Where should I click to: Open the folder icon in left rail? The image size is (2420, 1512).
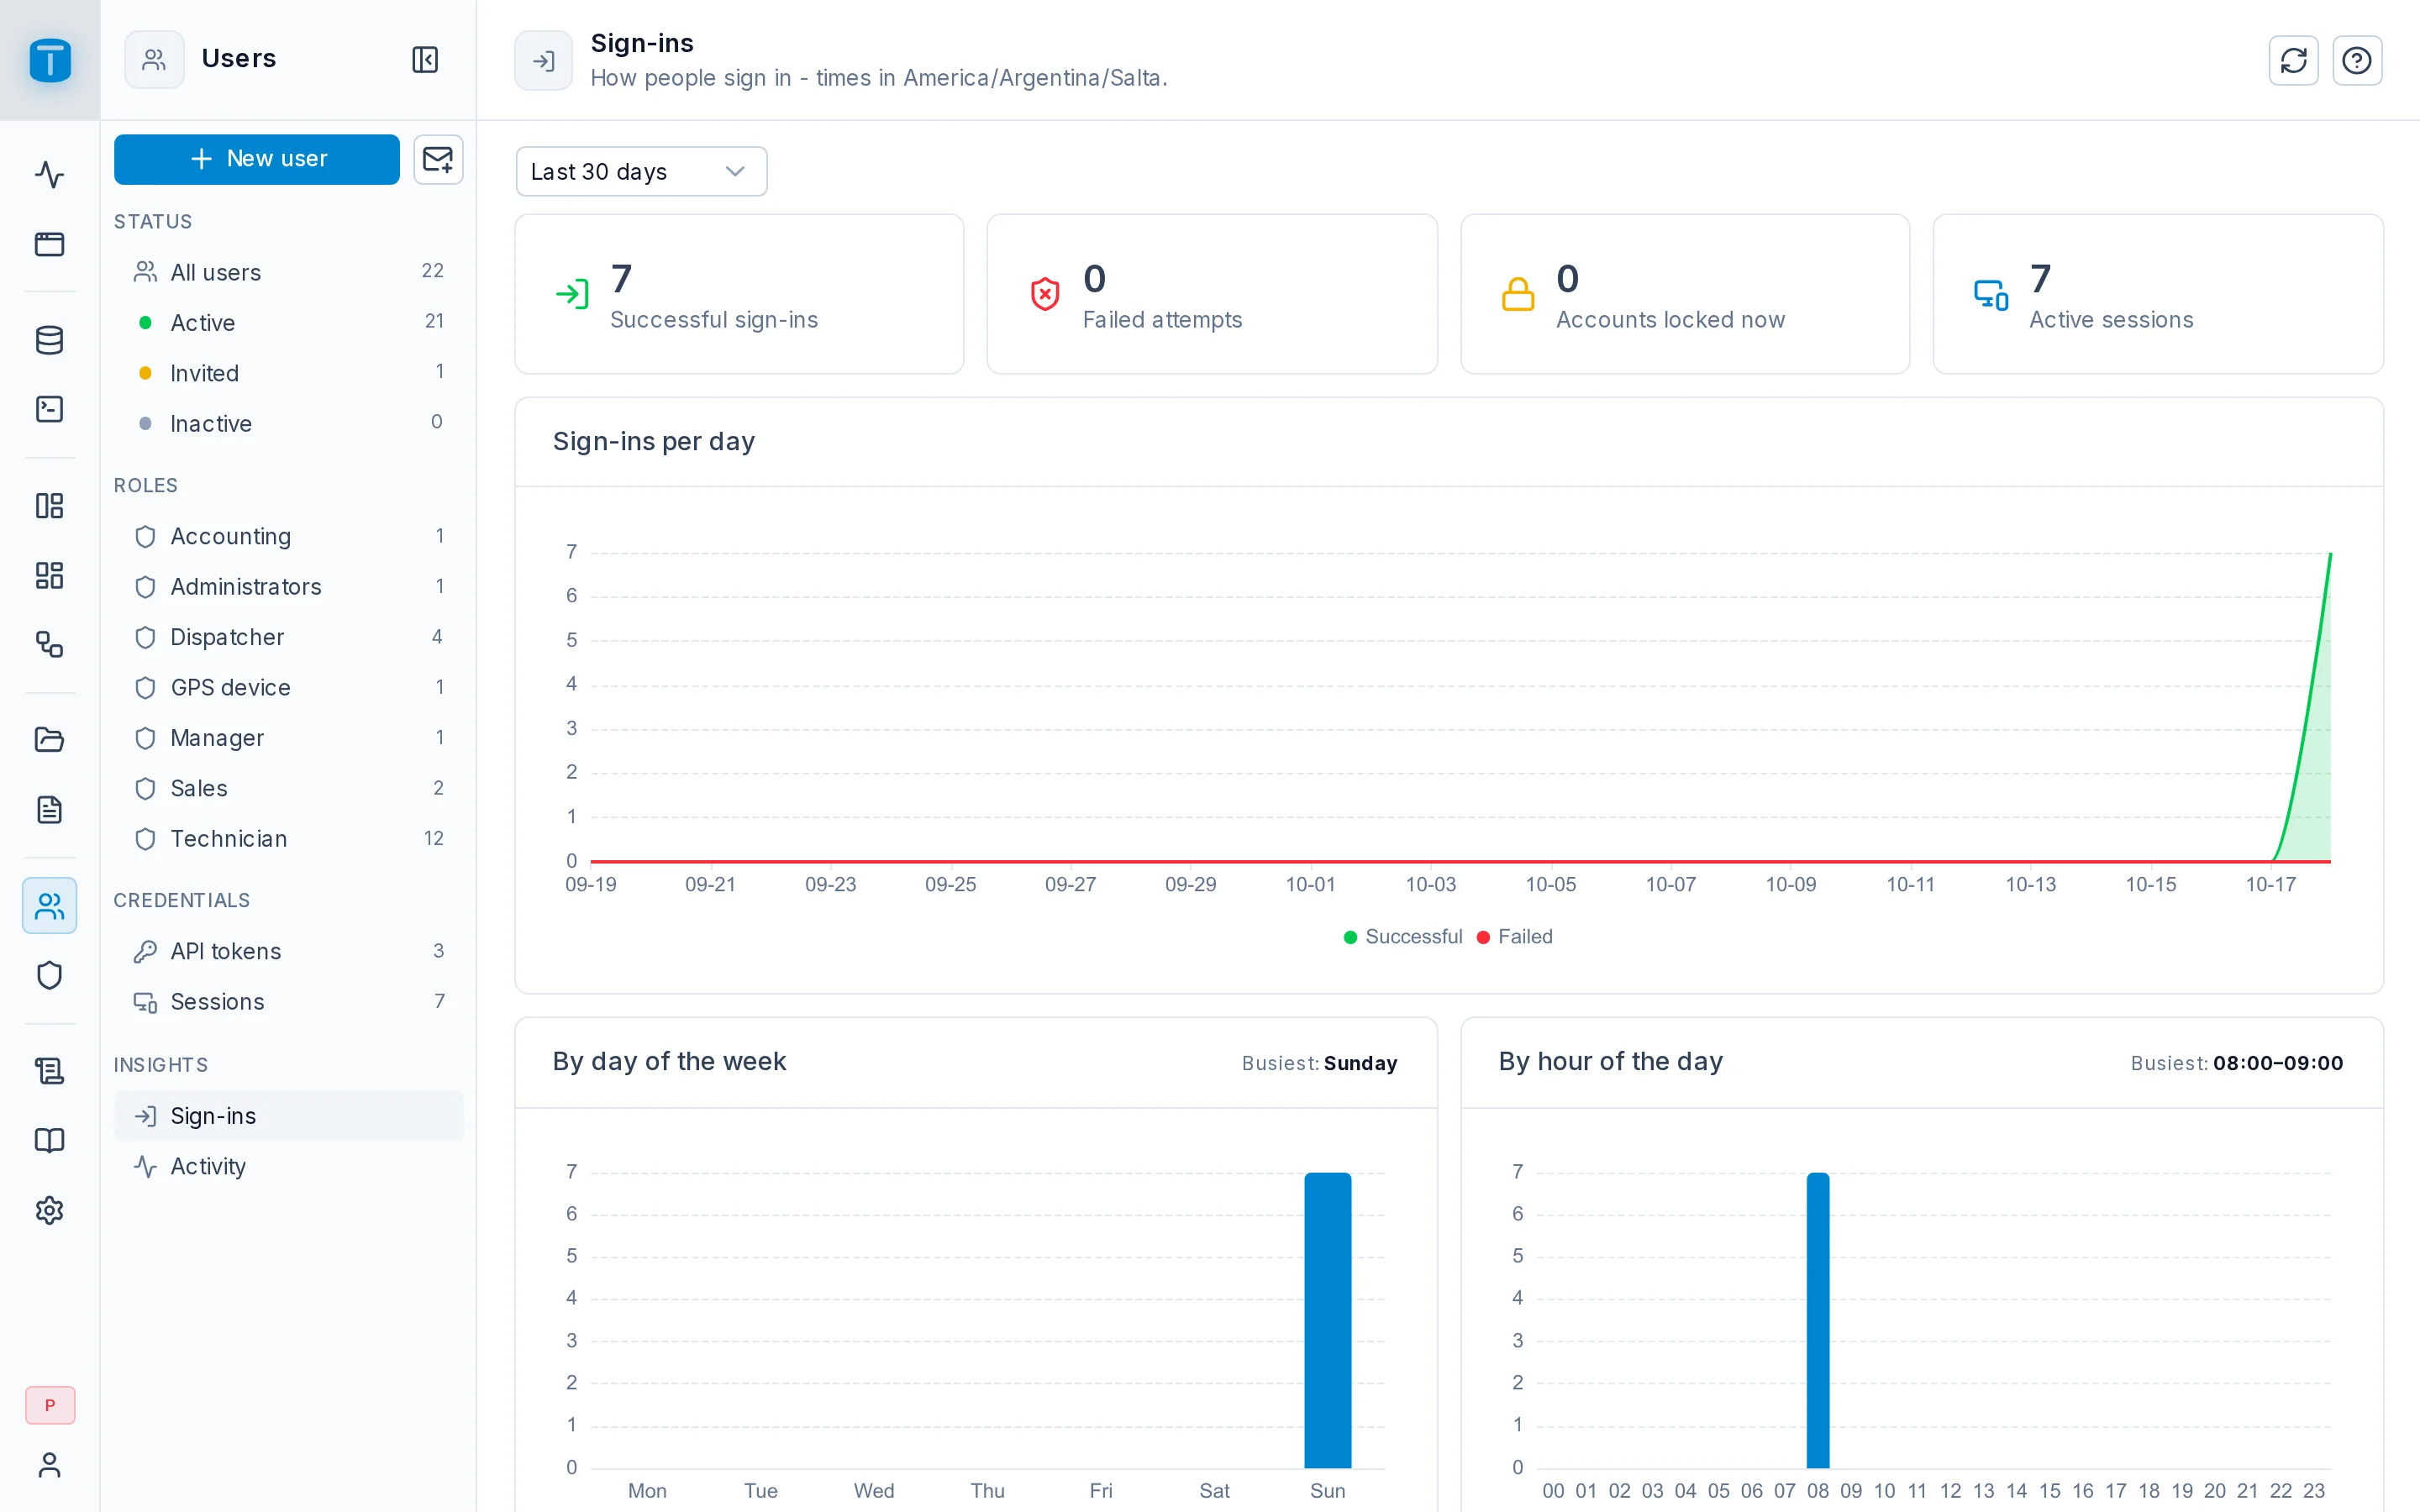click(49, 739)
